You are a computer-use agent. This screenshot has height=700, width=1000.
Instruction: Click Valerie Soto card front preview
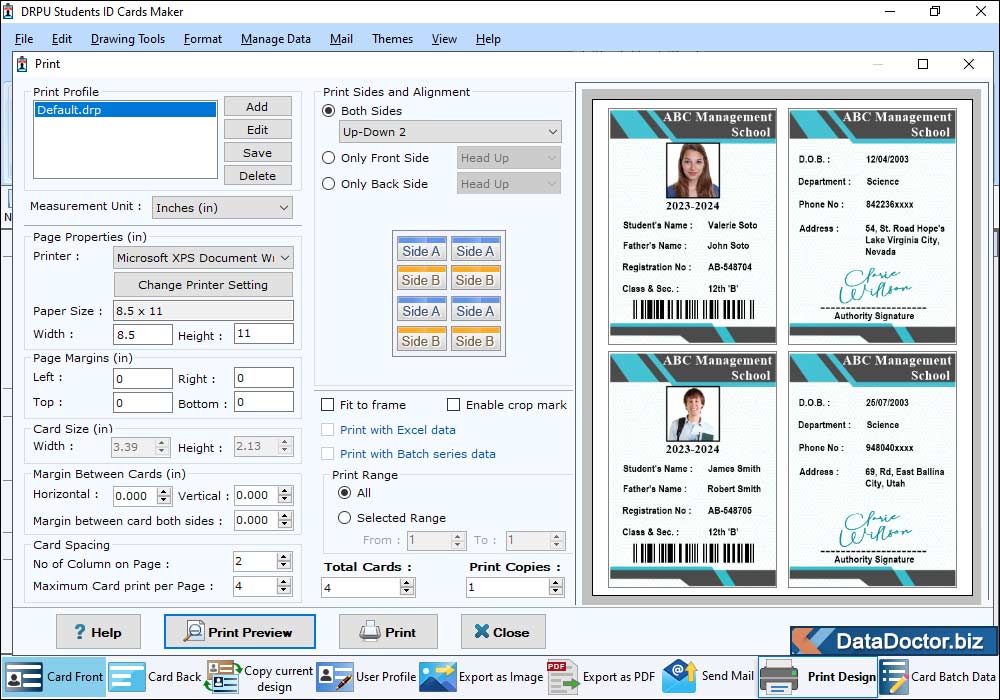pyautogui.click(x=693, y=226)
